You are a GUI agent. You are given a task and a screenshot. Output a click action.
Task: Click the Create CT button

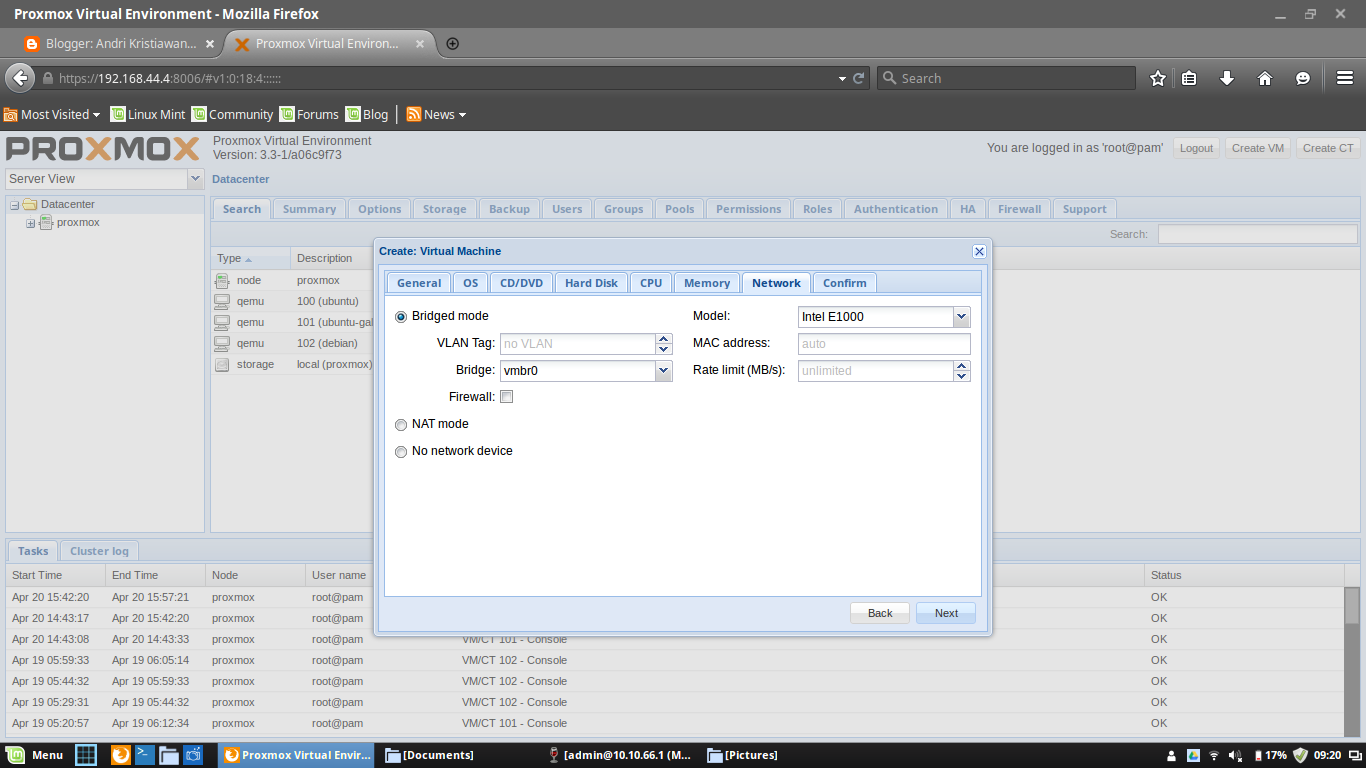(x=1328, y=148)
